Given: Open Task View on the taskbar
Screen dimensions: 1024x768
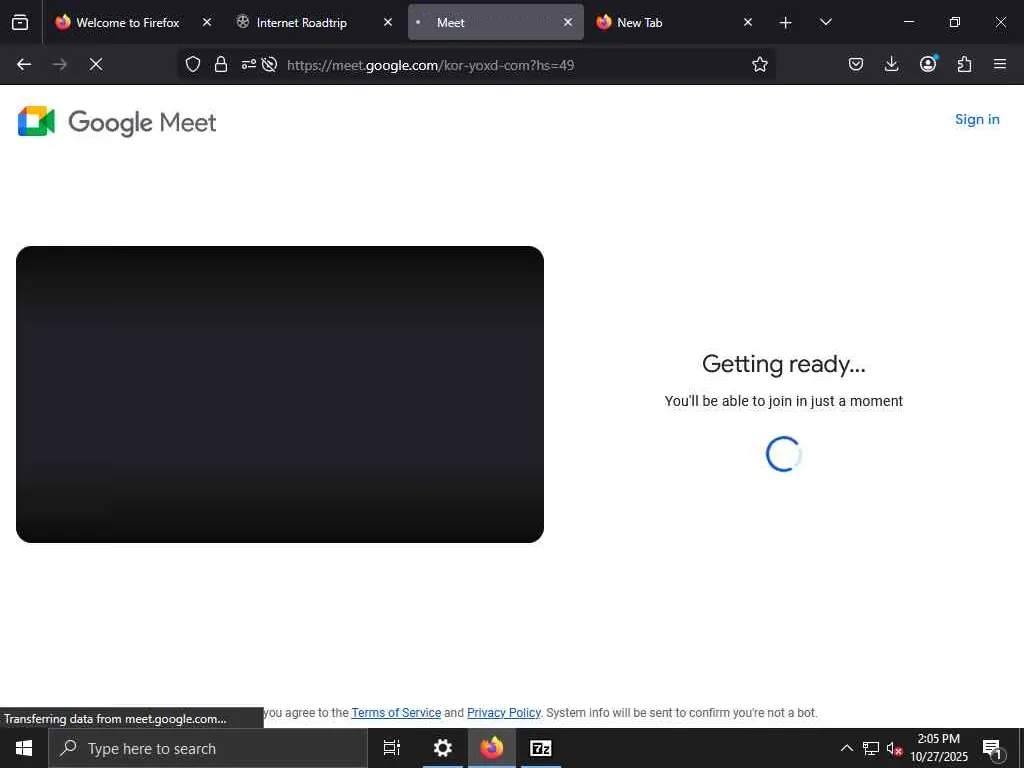Looking at the screenshot, I should pos(392,748).
